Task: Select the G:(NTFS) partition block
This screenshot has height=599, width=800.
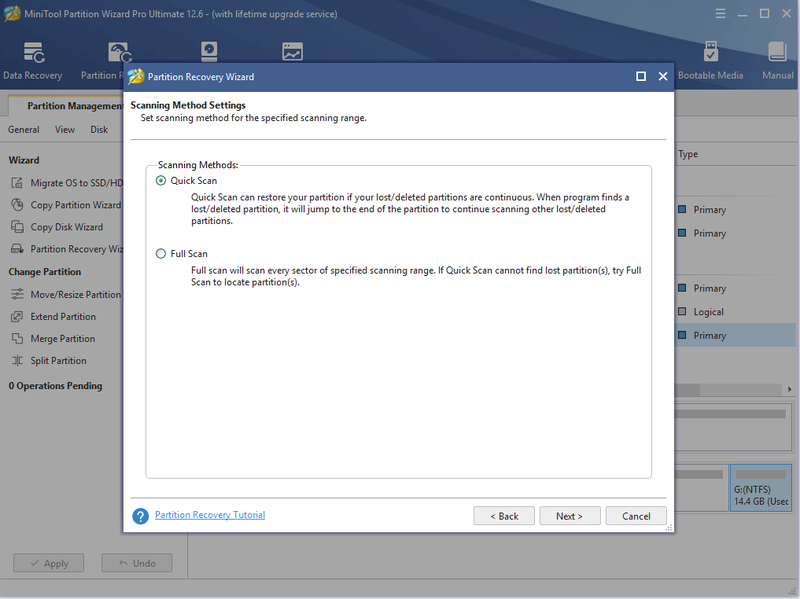Action: 761,487
